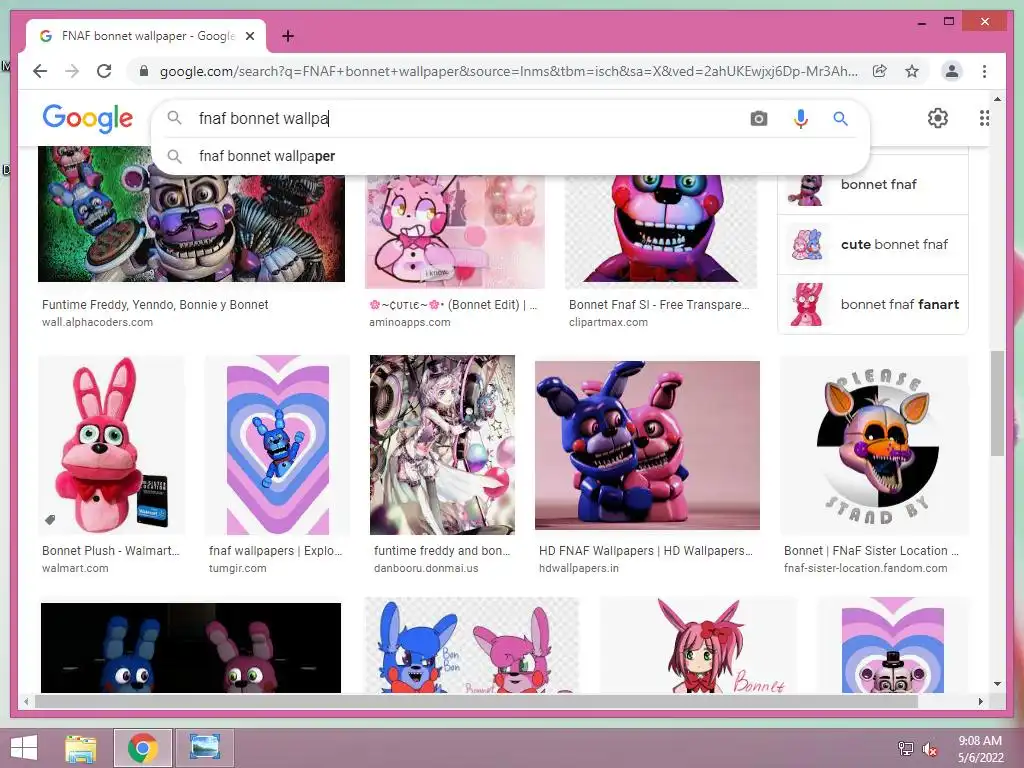Open the danbooru funtime freddy image

pyautogui.click(x=442, y=445)
